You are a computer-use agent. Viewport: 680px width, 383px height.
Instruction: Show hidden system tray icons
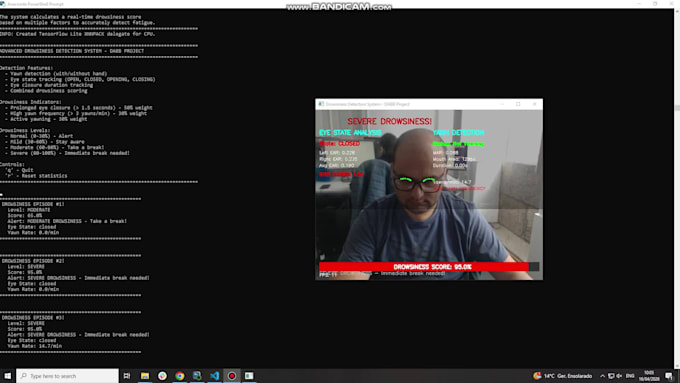point(602,376)
